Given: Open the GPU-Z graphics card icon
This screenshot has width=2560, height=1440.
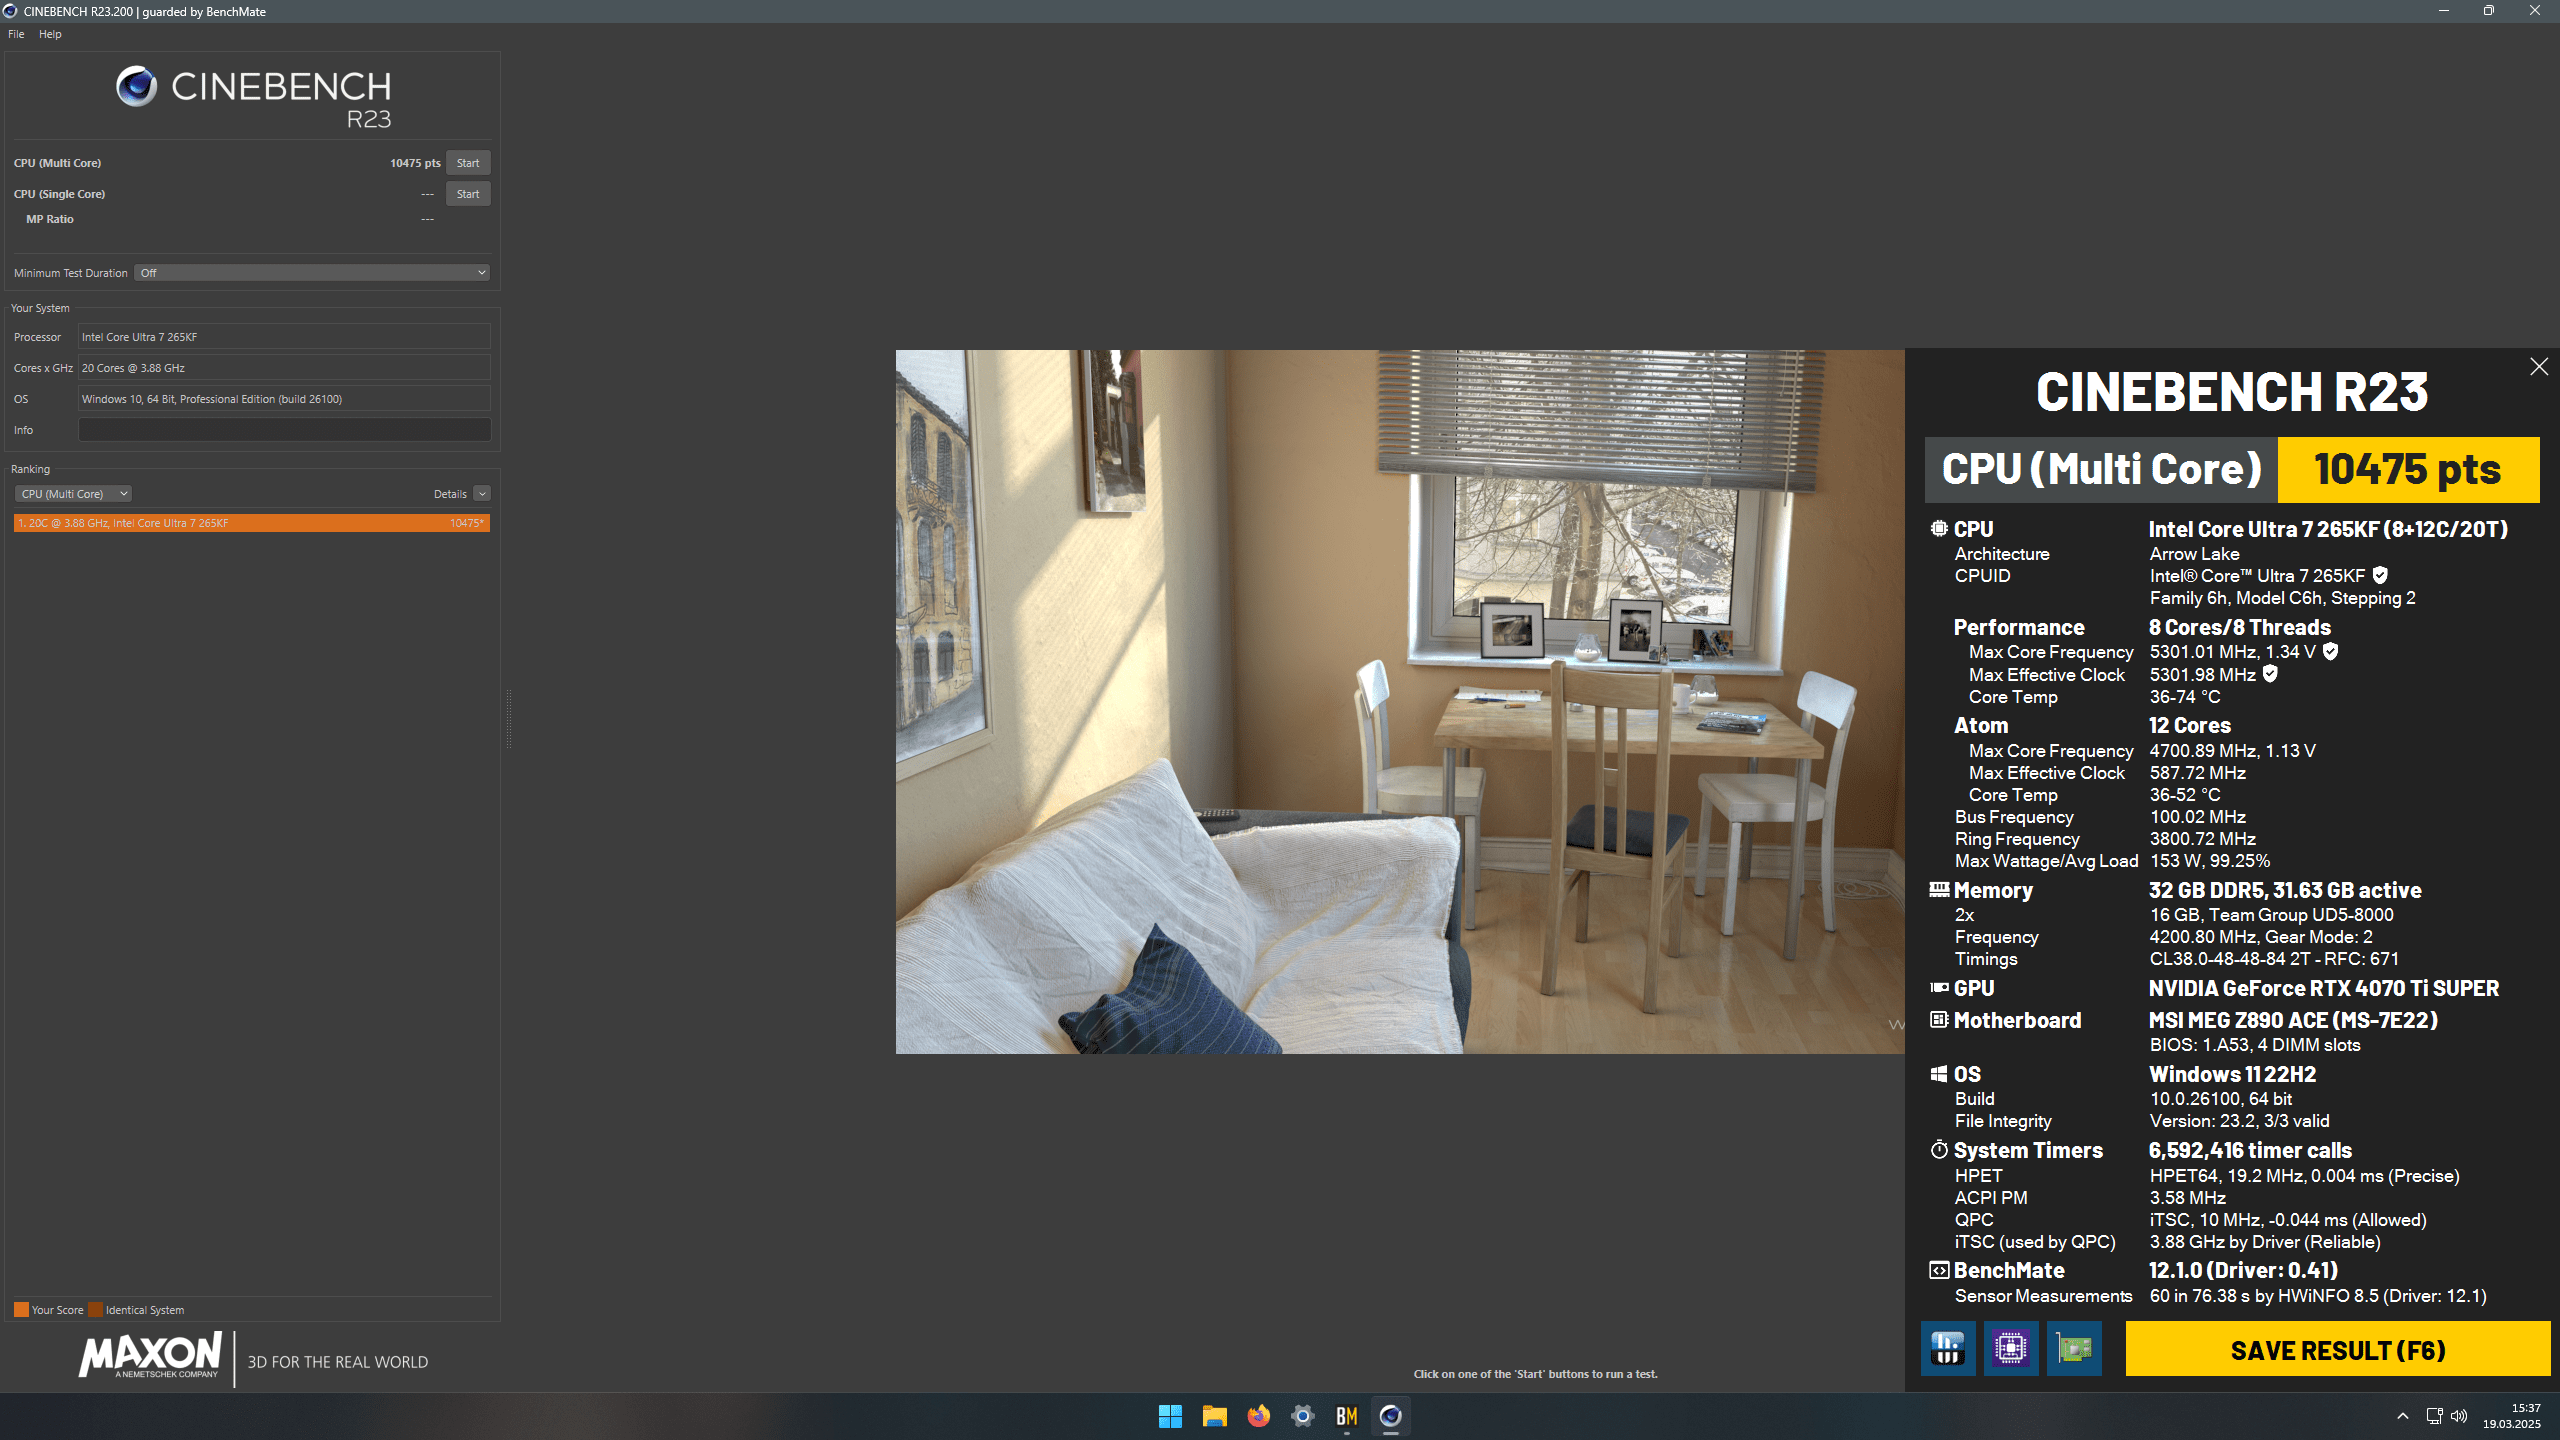Looking at the screenshot, I should [2074, 1349].
